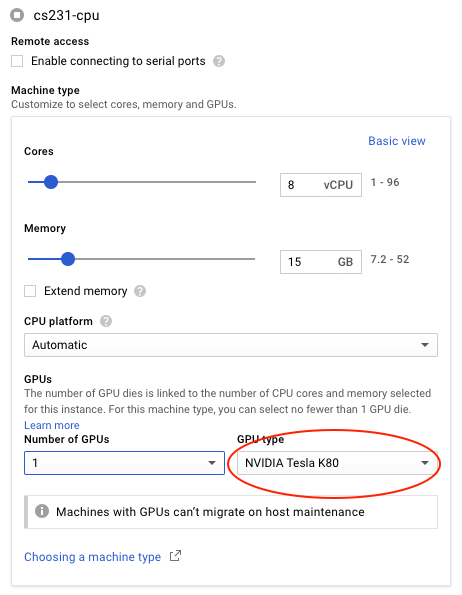Viewport: 462px width, 595px height.
Task: Click the 7.2 - 52 memory range text
Action: (x=390, y=260)
